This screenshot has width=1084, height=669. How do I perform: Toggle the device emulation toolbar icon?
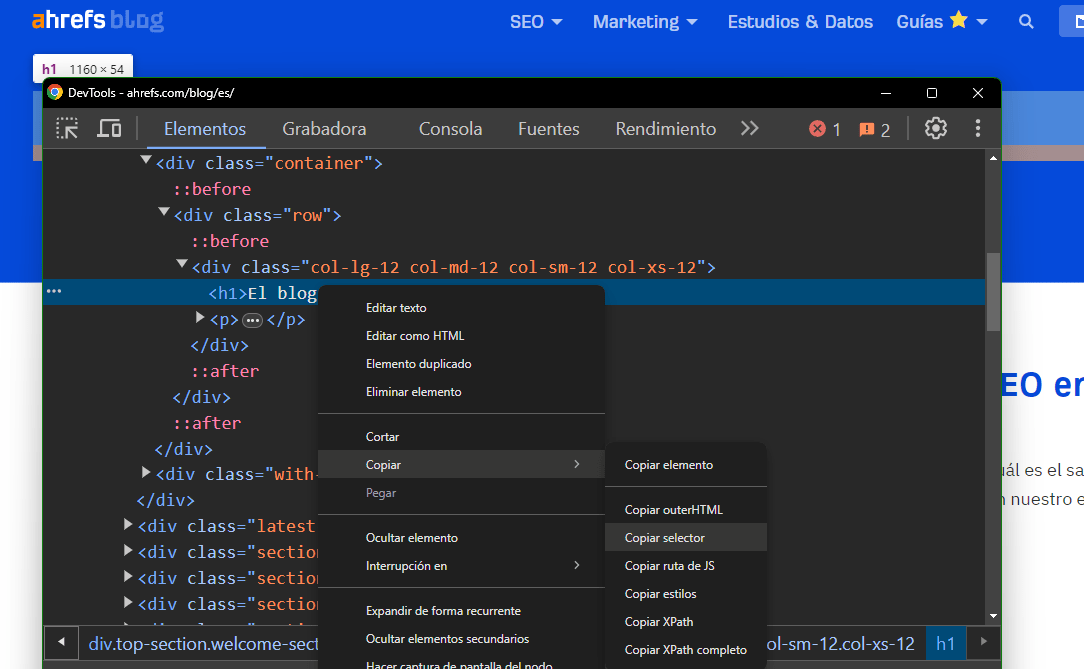pyautogui.click(x=109, y=128)
